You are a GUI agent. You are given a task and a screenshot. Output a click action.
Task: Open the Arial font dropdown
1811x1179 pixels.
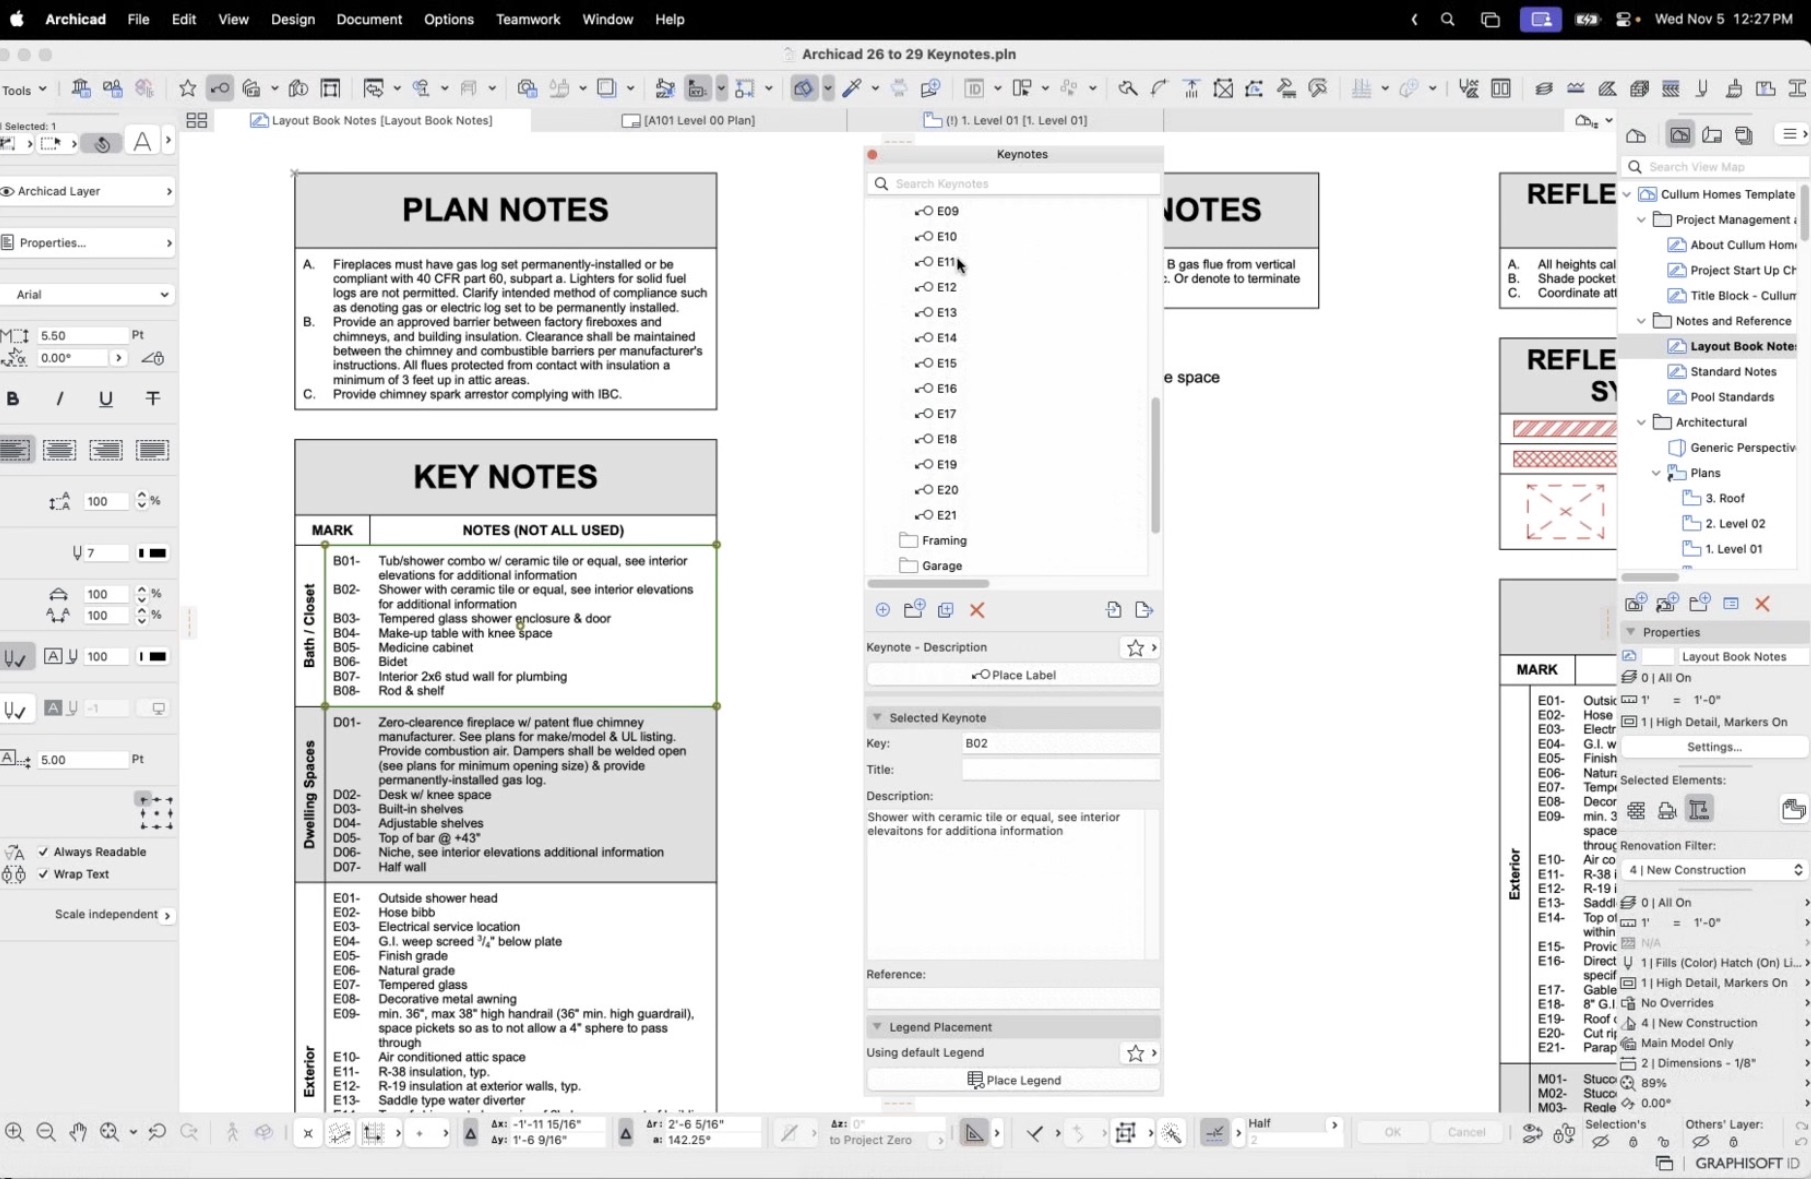pyautogui.click(x=88, y=295)
